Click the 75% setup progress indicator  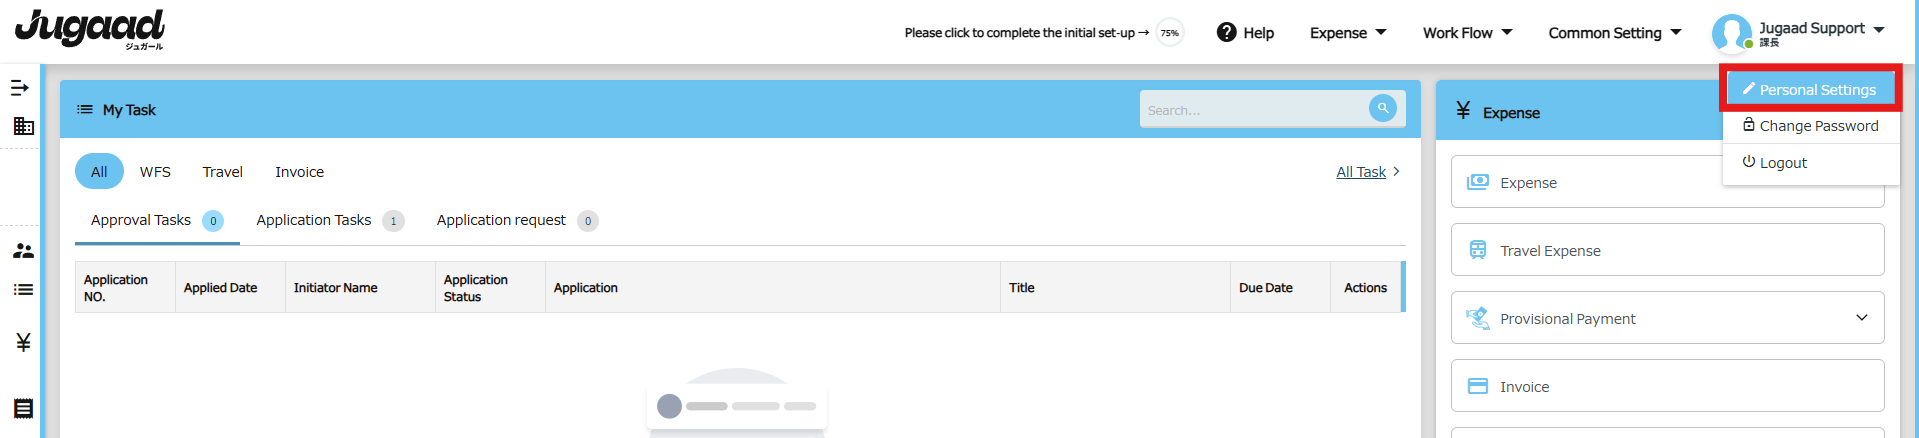1169,33
